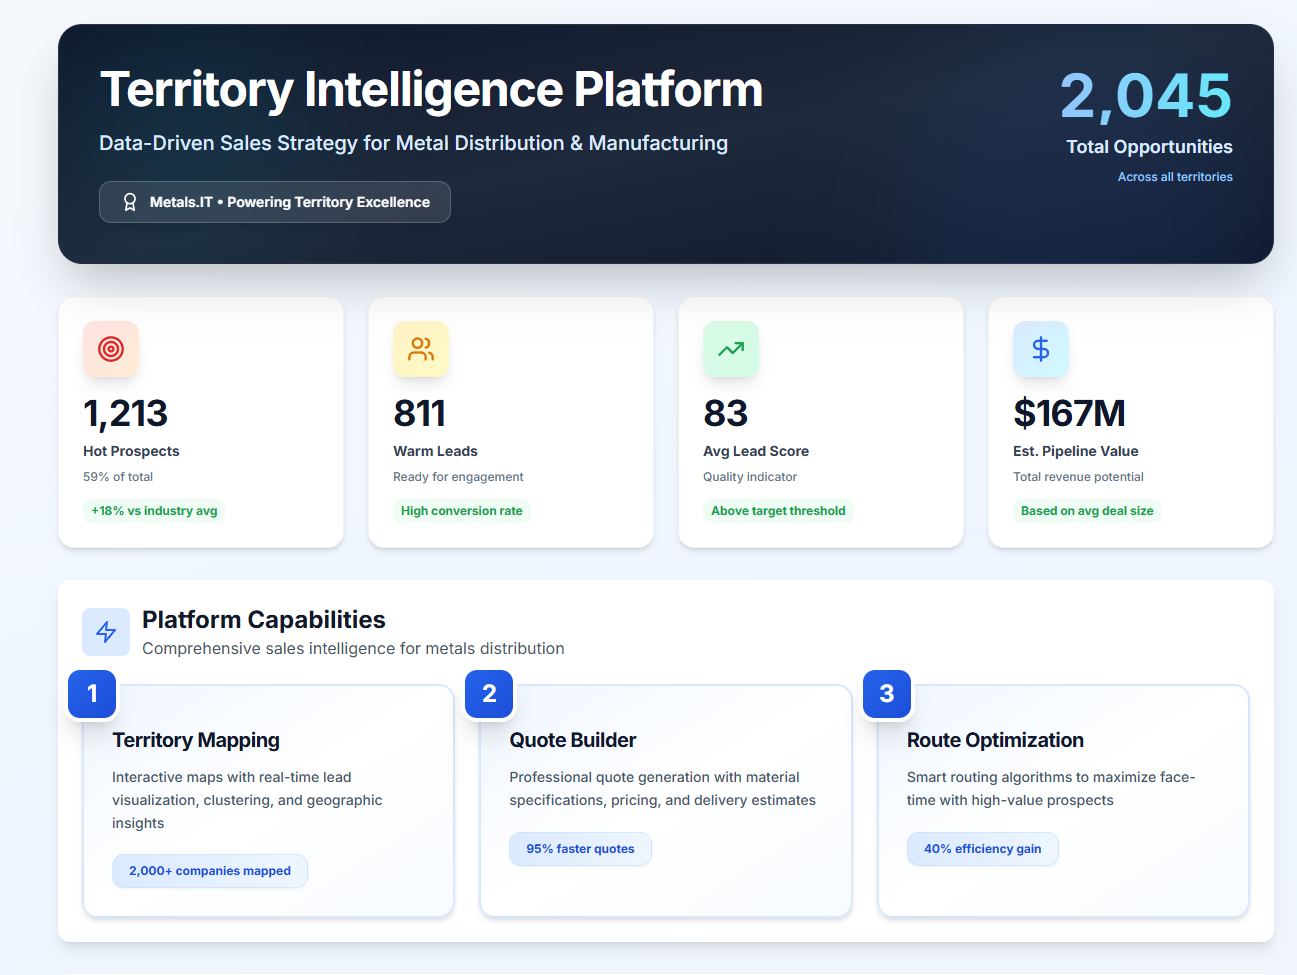The height and width of the screenshot is (975, 1297).
Task: Open the Territory Mapping card heading
Action: (196, 740)
